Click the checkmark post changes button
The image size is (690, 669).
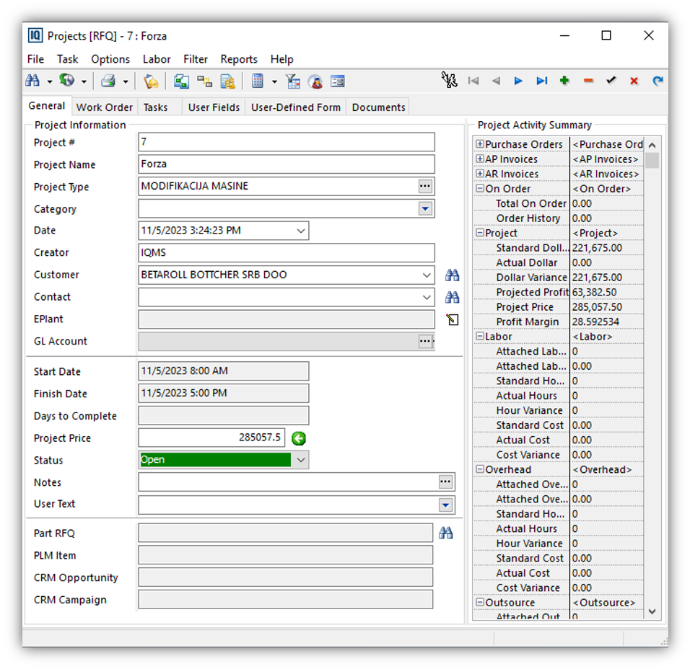coord(611,81)
